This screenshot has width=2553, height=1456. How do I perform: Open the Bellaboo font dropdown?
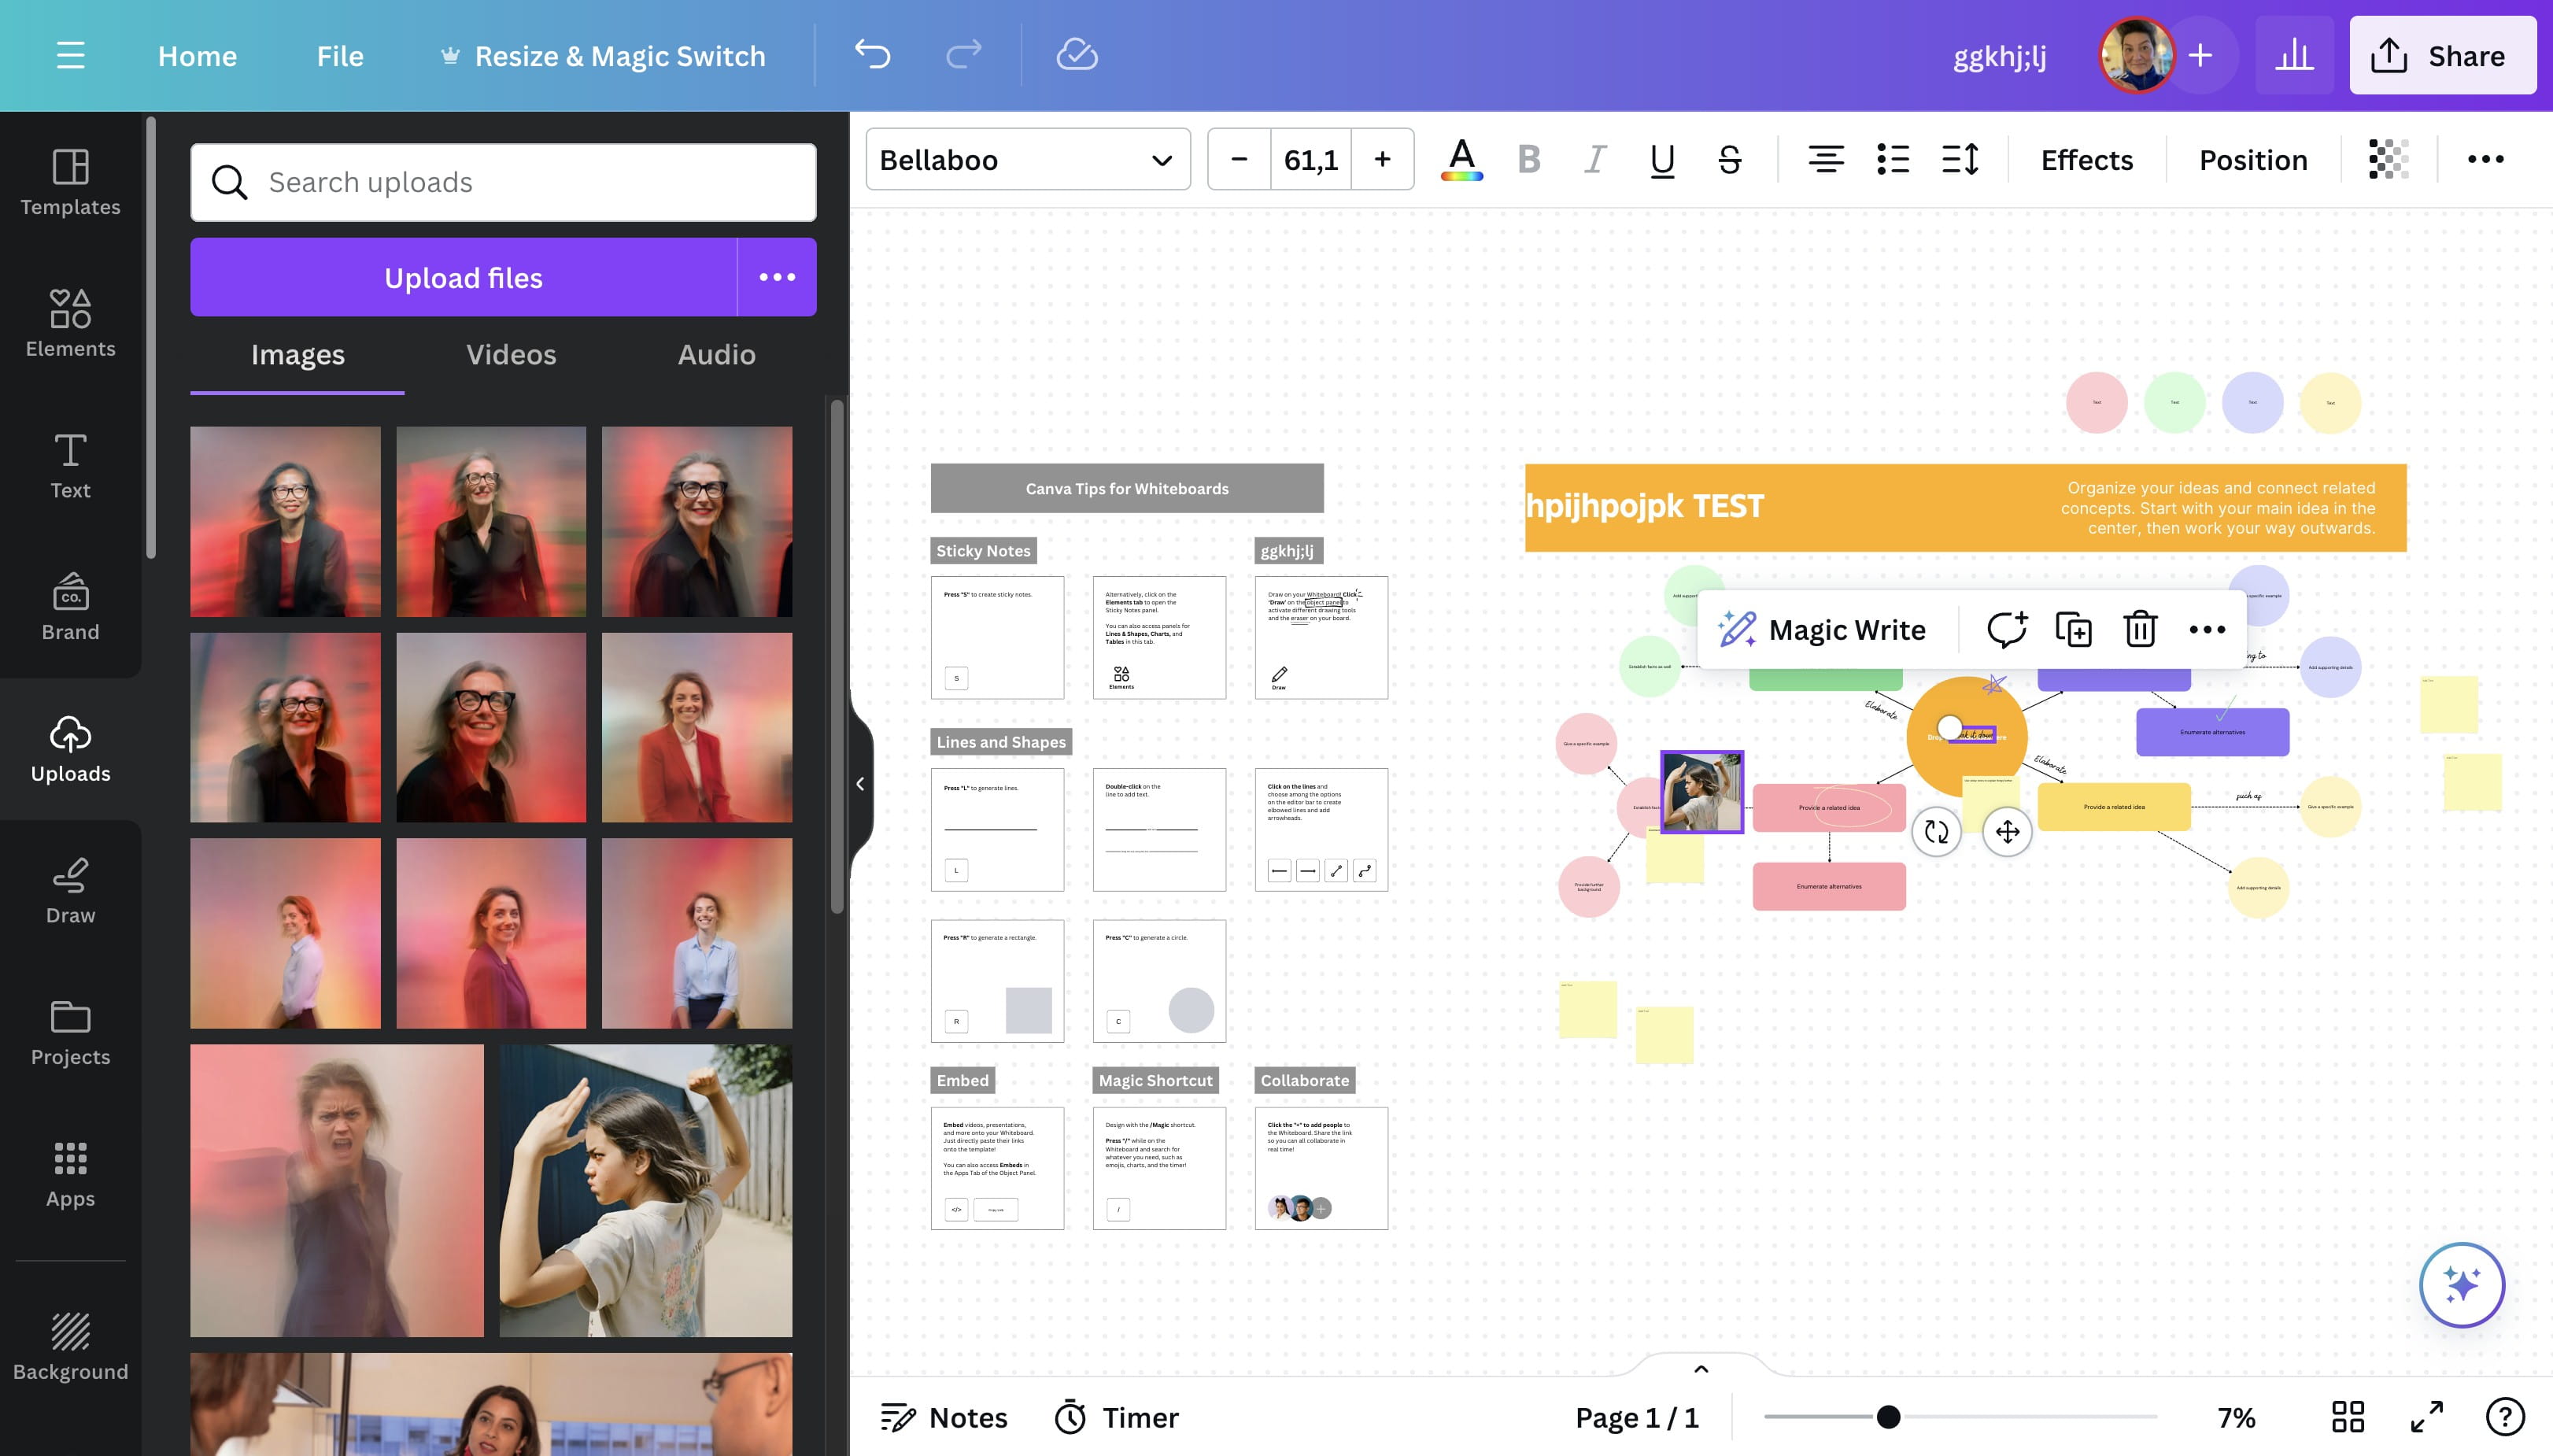pyautogui.click(x=1027, y=159)
